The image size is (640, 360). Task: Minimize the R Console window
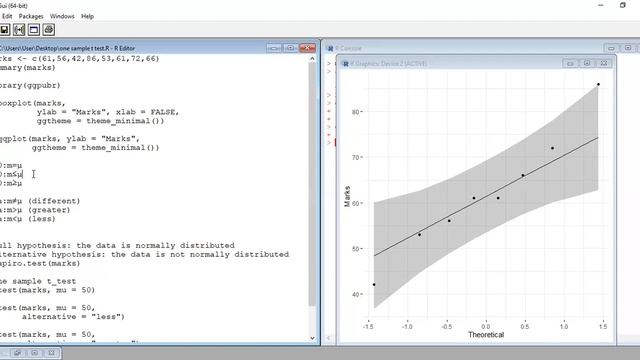coord(611,48)
